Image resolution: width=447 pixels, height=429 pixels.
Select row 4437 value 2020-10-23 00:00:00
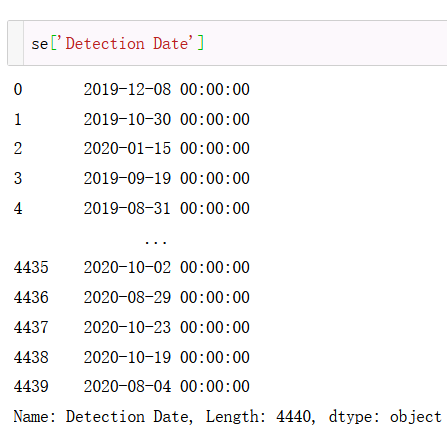(167, 327)
